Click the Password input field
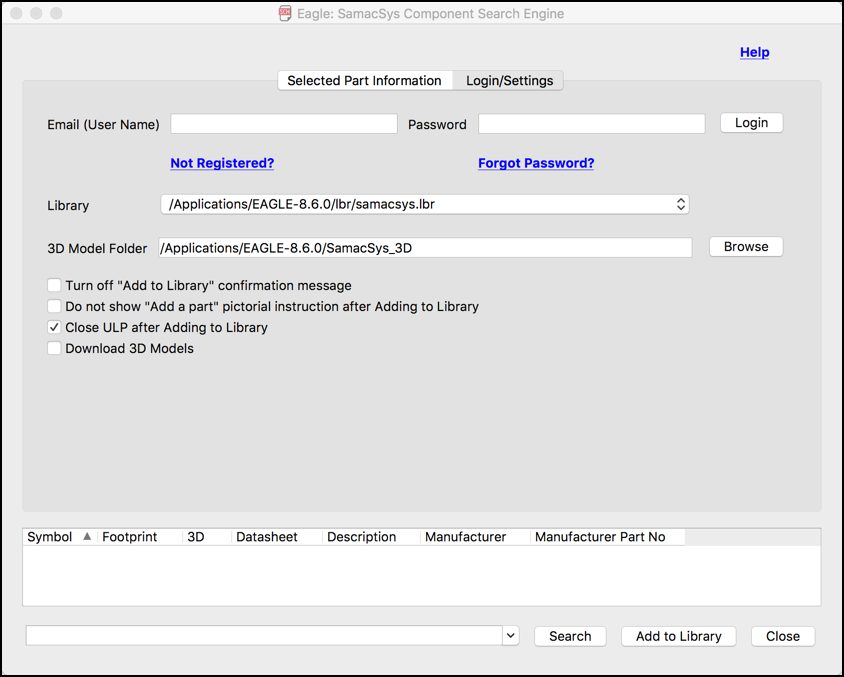 tap(592, 124)
